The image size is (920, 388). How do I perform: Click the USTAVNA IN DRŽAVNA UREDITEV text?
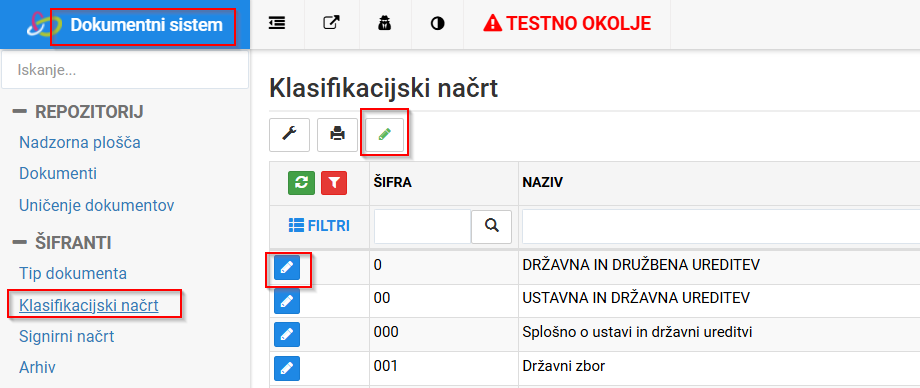click(636, 298)
